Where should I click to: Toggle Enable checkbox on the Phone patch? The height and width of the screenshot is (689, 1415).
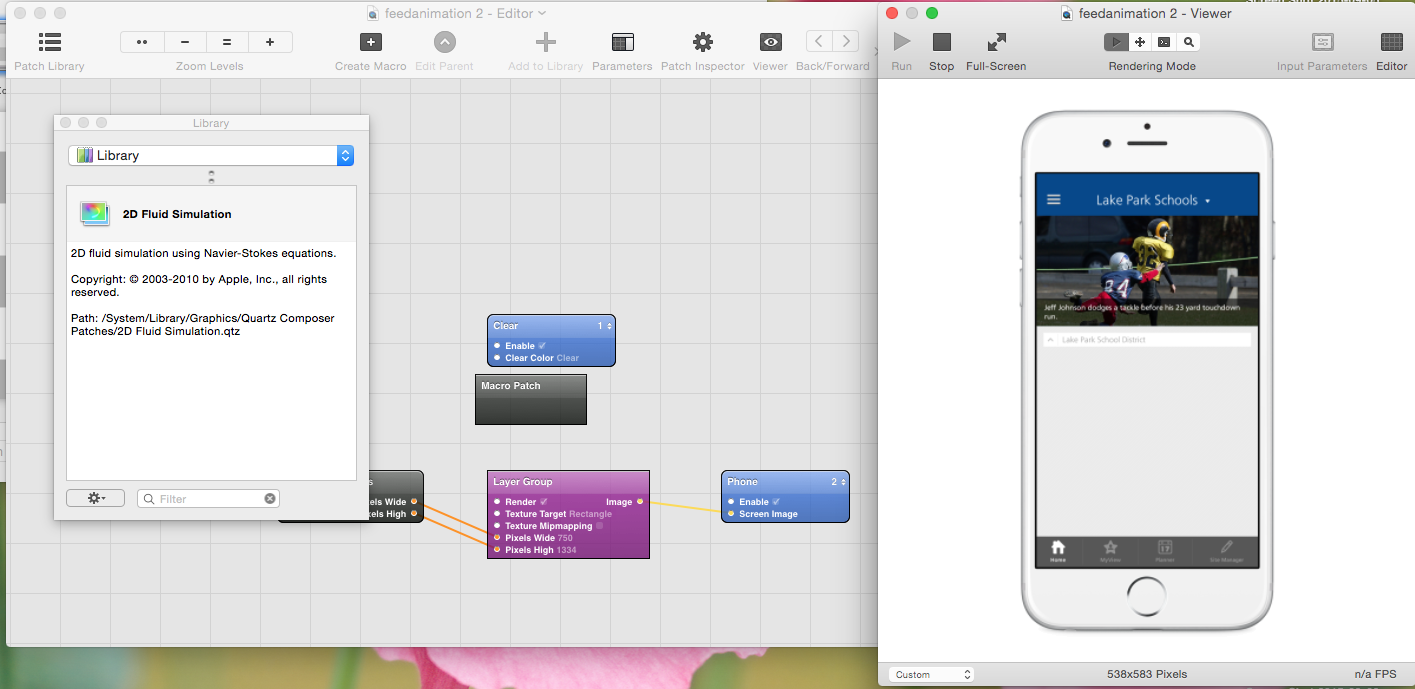click(x=776, y=502)
